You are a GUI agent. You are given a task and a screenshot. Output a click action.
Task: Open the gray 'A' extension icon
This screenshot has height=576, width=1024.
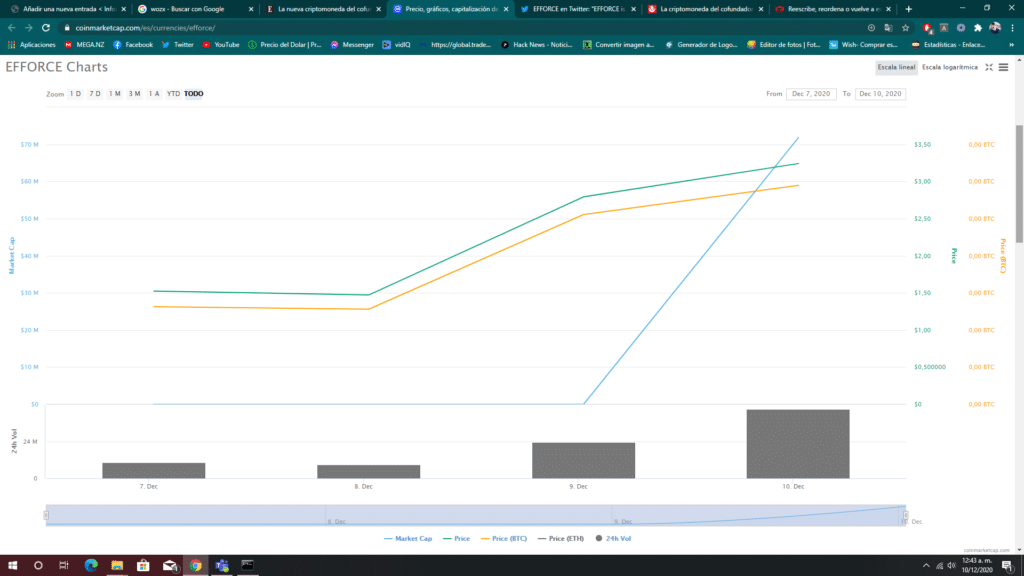click(x=944, y=28)
